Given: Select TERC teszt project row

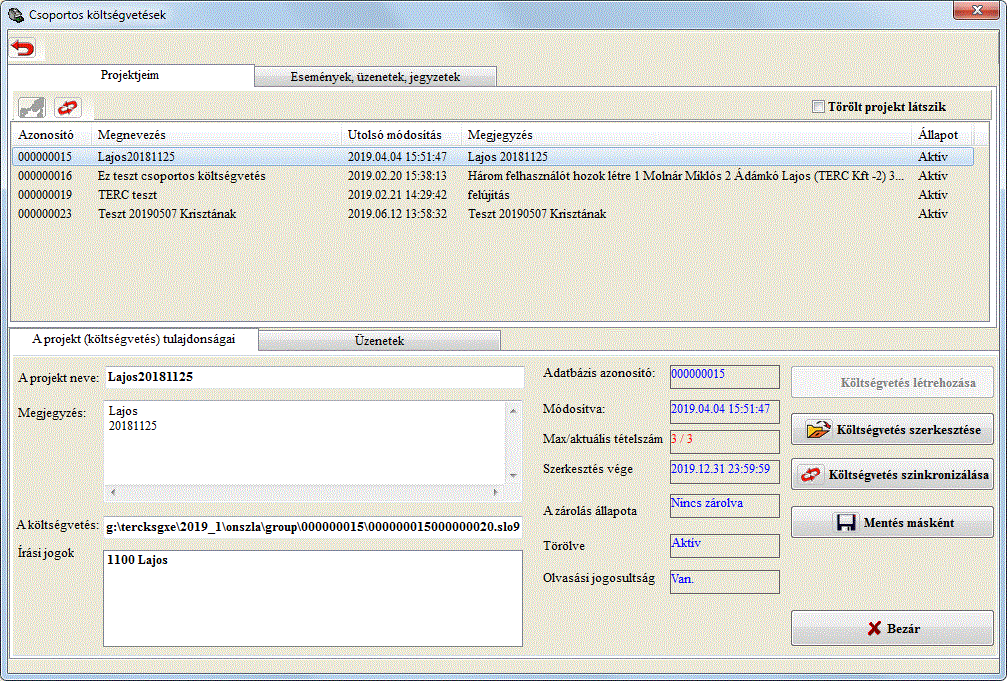Looking at the screenshot, I should [x=127, y=195].
